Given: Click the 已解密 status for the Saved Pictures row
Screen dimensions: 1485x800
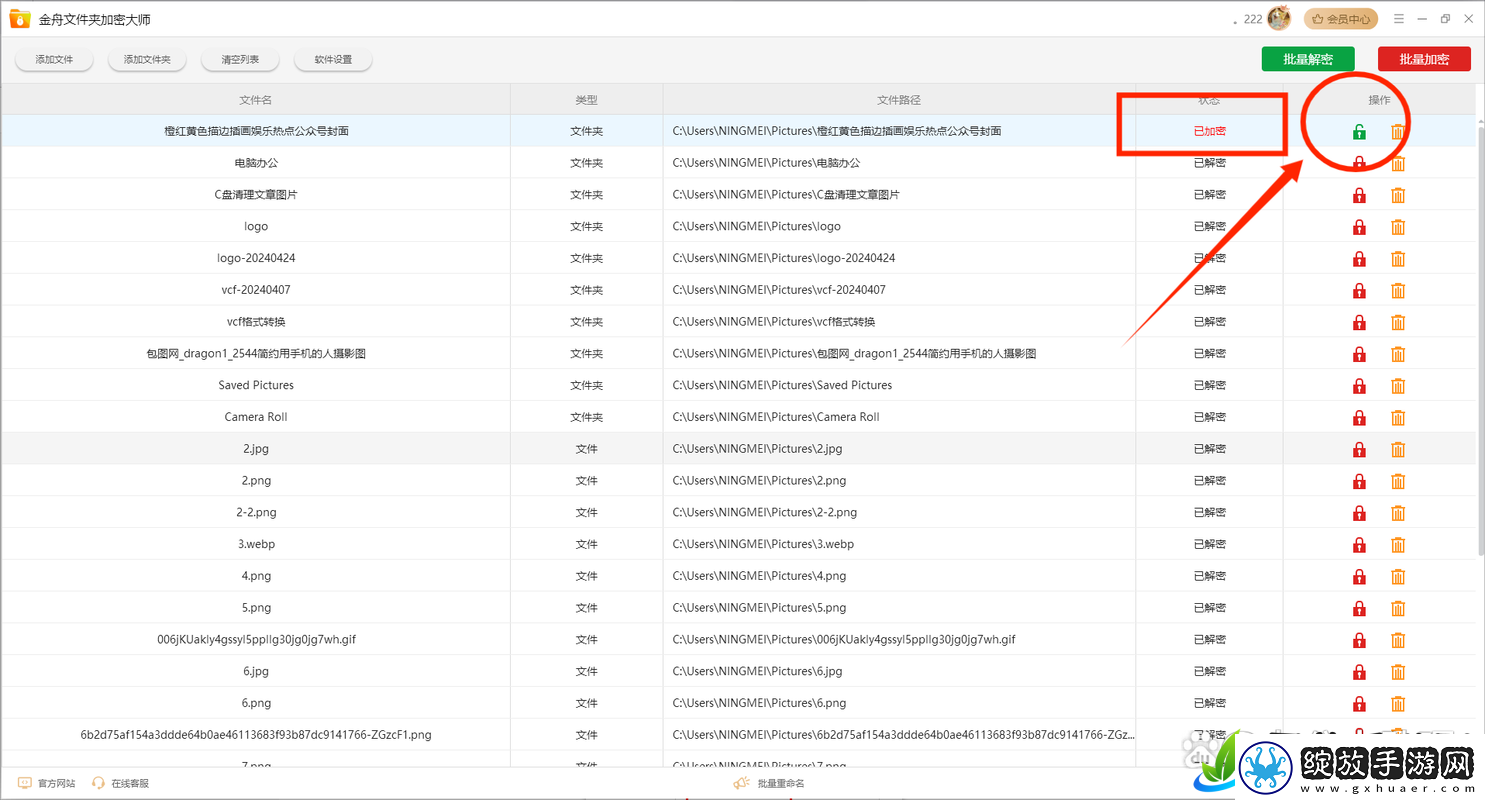Looking at the screenshot, I should [1210, 386].
